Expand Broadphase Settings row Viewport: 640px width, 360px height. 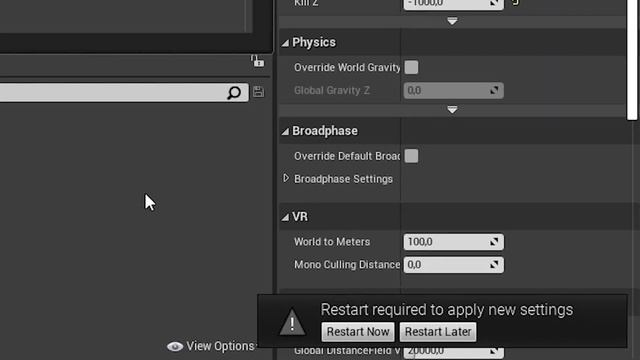[x=286, y=178]
